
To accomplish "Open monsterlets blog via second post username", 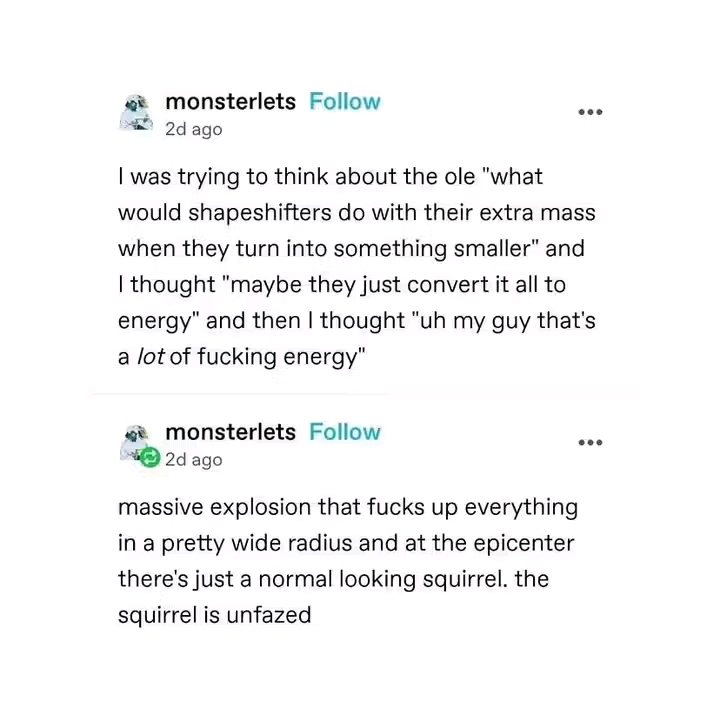I will pos(231,432).
